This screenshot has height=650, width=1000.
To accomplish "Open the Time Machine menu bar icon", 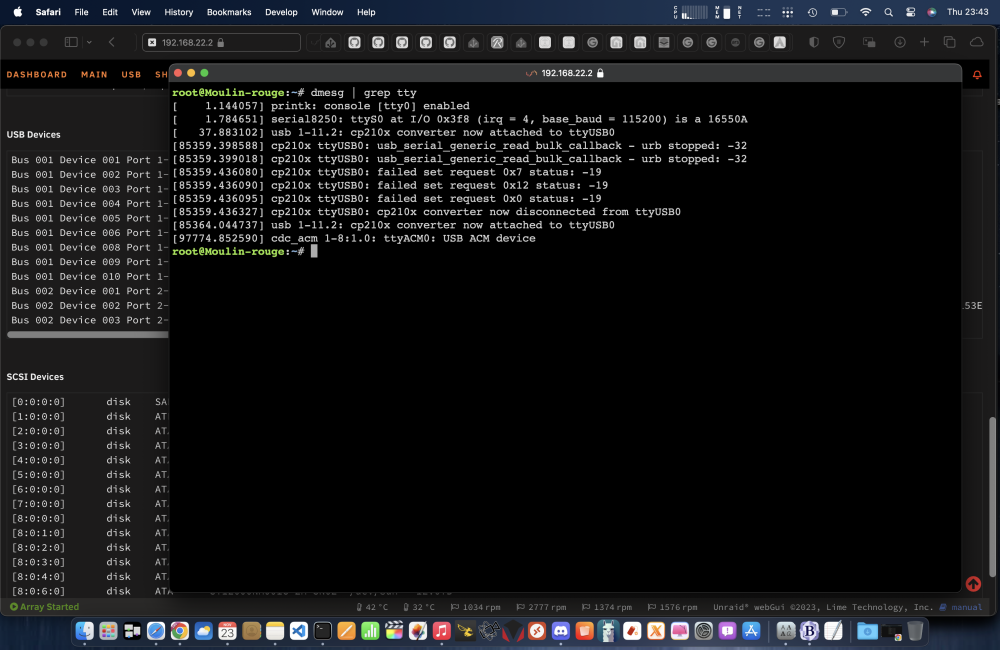I will (x=812, y=12).
